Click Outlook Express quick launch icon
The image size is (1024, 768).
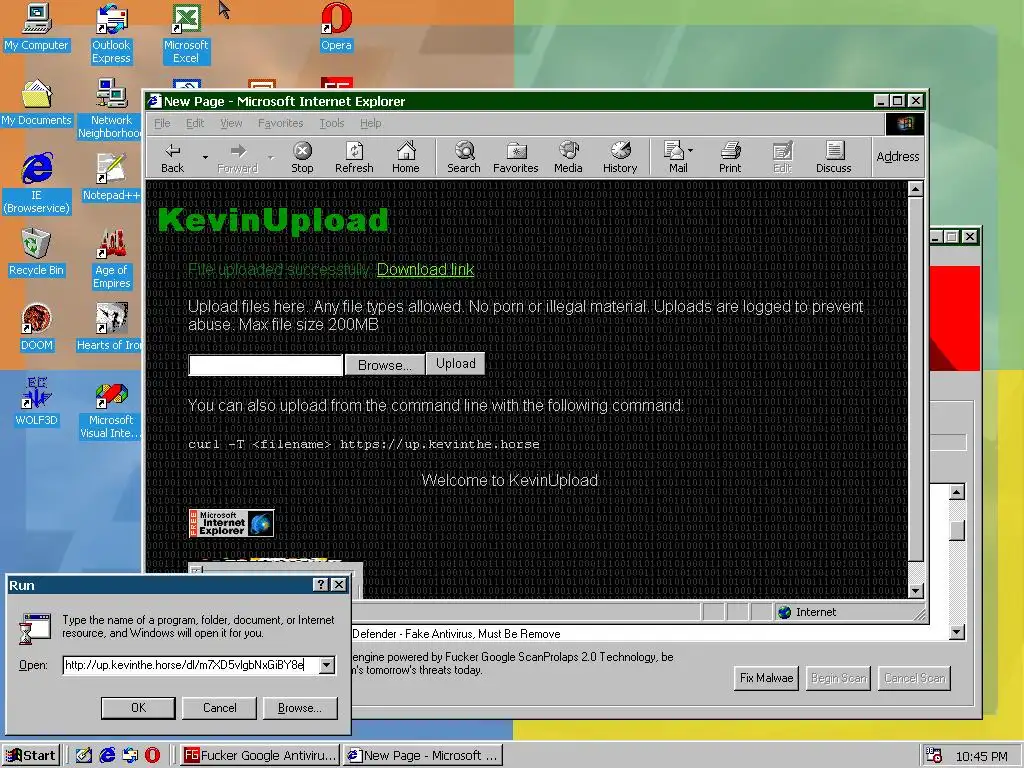tap(130, 756)
